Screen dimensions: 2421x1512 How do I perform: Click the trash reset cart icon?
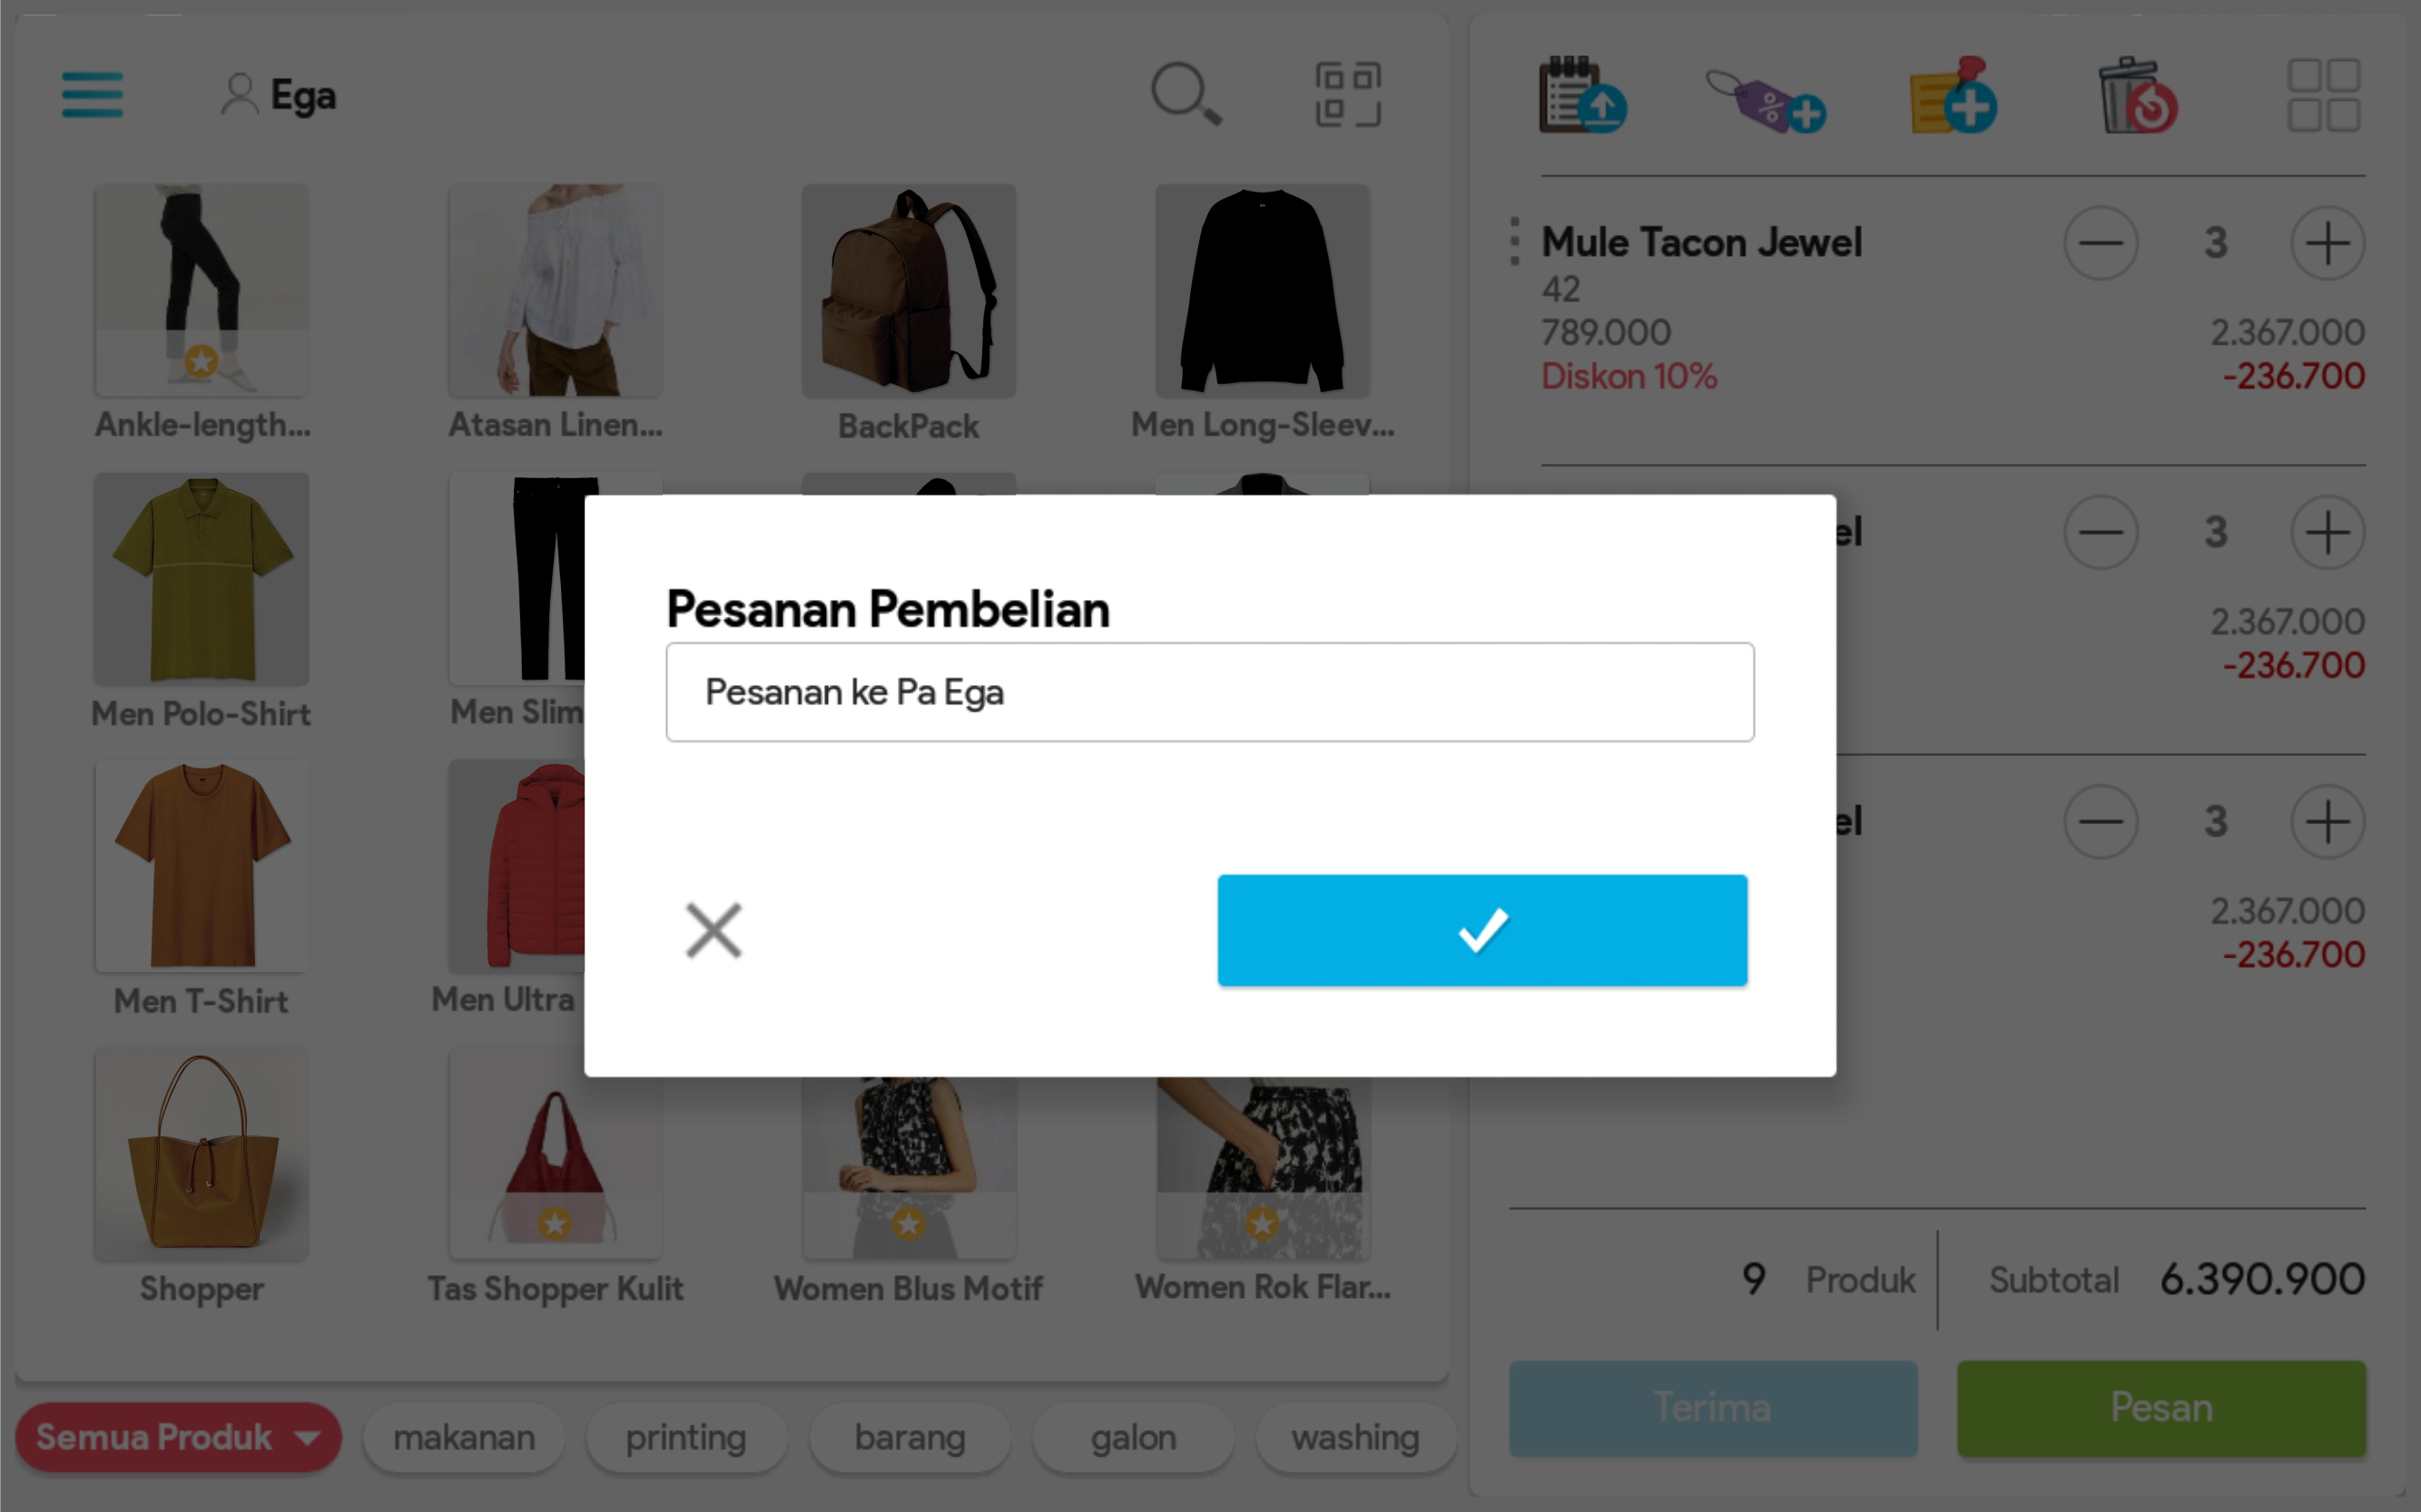coord(2137,97)
